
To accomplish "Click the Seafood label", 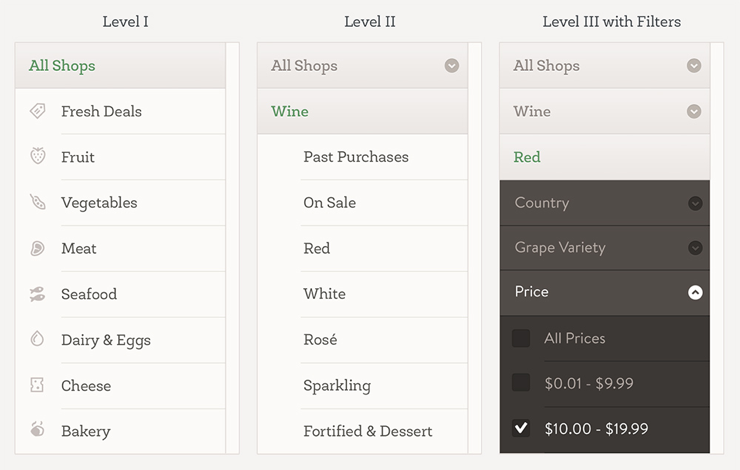I will click(x=89, y=294).
